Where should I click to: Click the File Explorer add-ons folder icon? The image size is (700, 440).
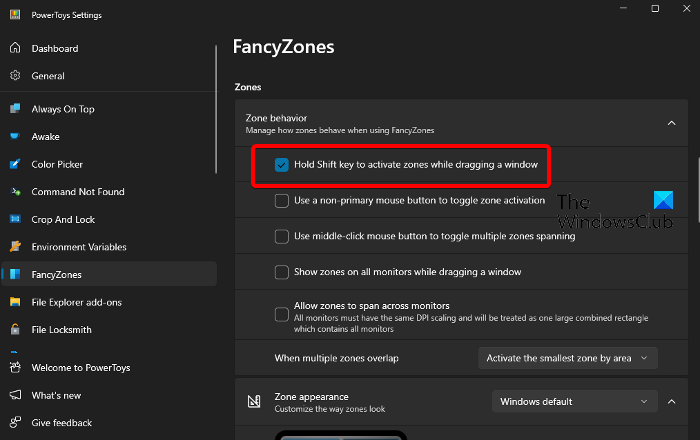(15, 302)
